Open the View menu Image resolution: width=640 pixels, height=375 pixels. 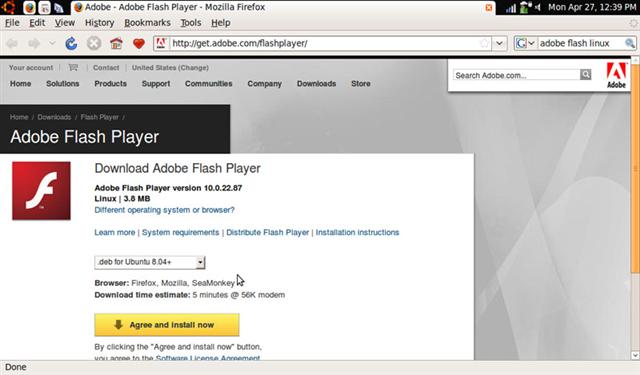(64, 23)
